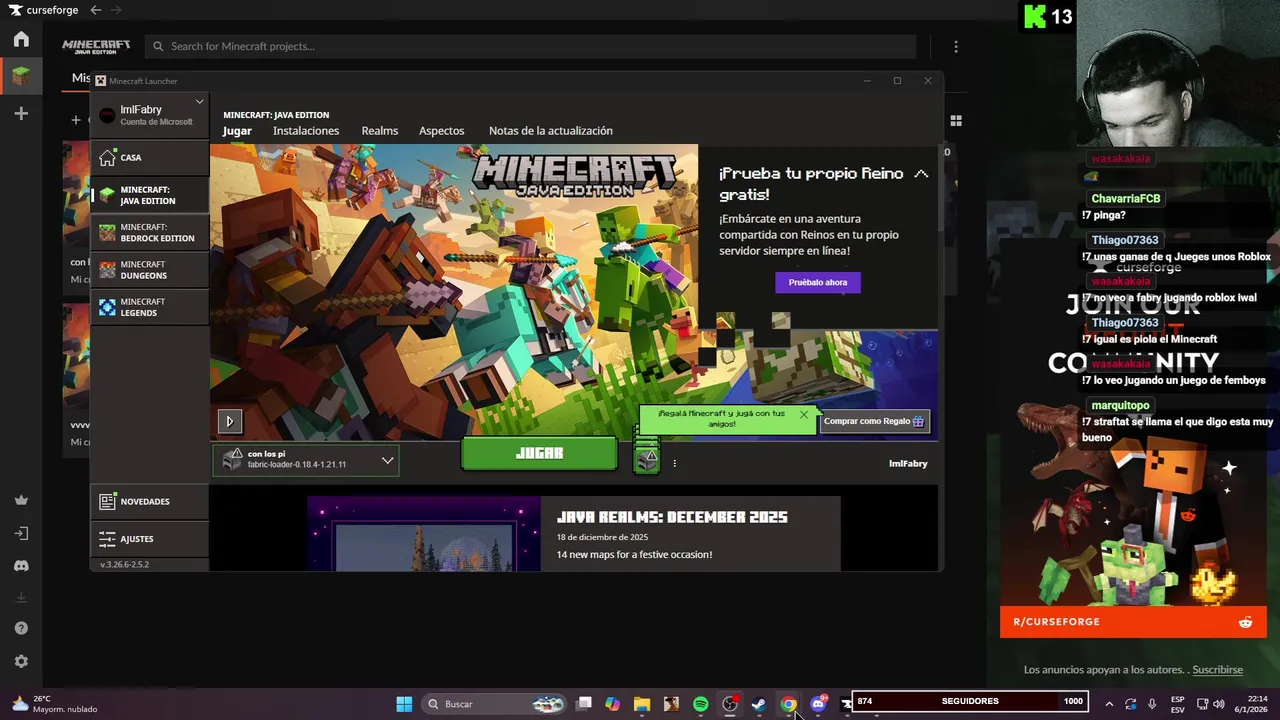Open Discord from taskbar
The height and width of the screenshot is (720, 1280).
(x=818, y=704)
